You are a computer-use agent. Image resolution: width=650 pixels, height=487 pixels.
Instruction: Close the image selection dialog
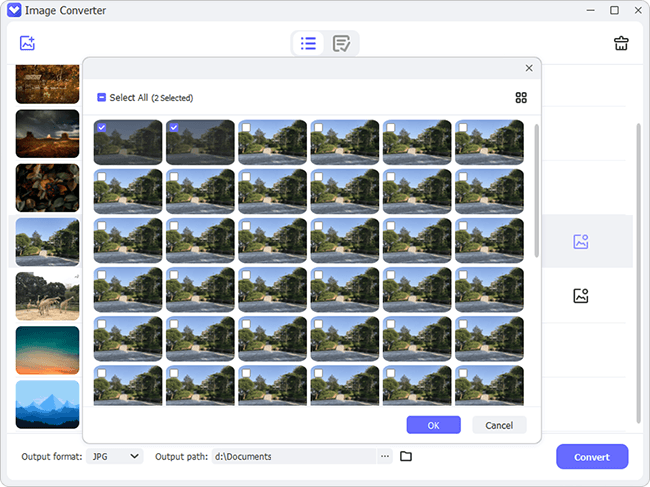point(529,68)
